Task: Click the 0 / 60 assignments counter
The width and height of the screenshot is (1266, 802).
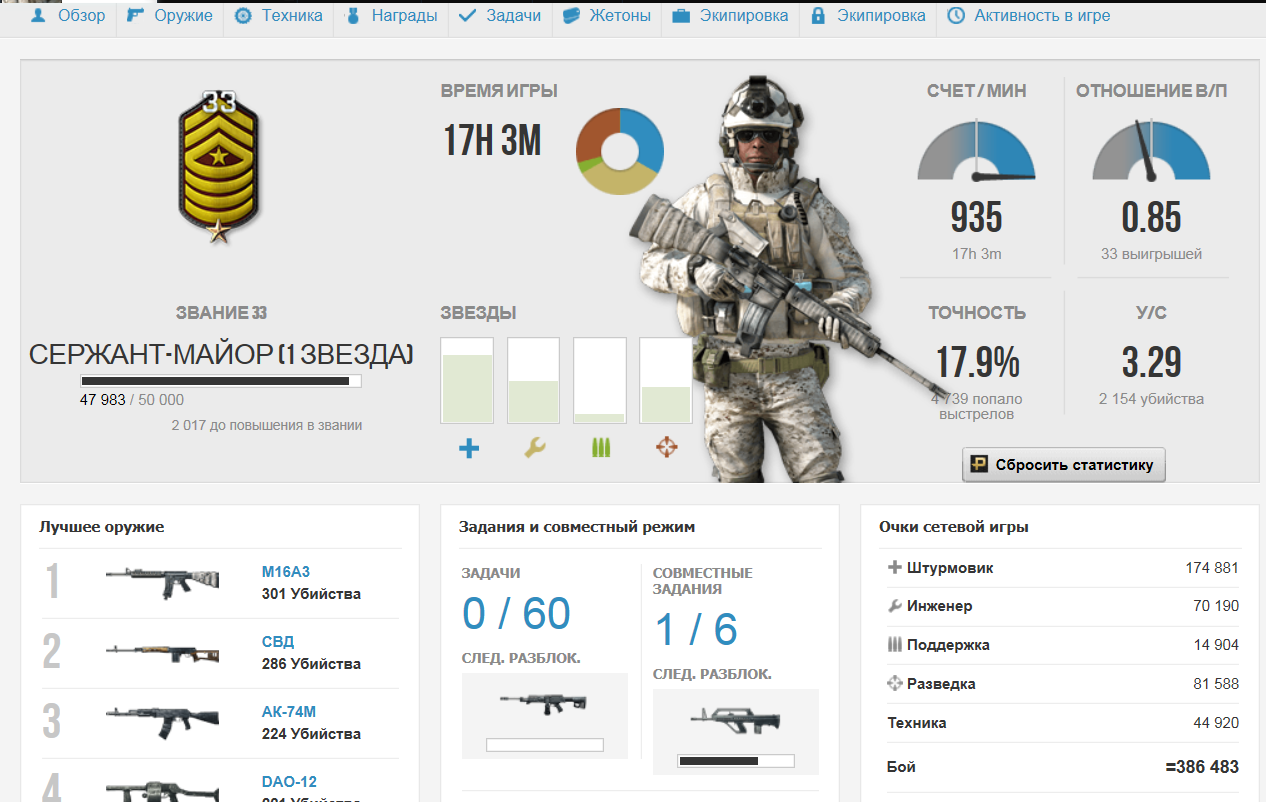Action: click(516, 614)
